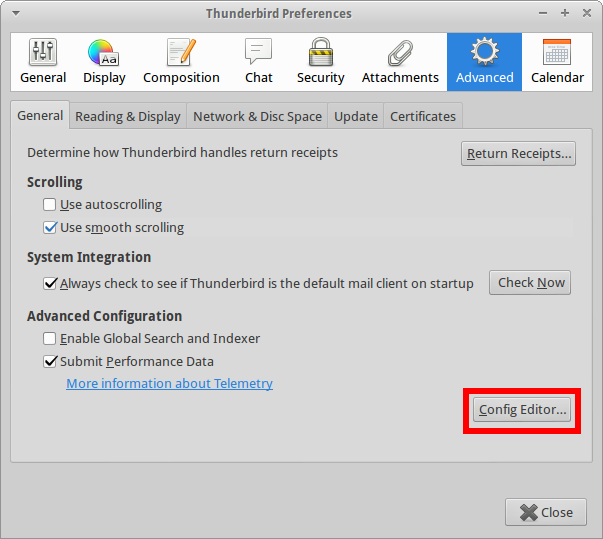Close window using title bar X
This screenshot has width=603, height=539.
click(587, 13)
